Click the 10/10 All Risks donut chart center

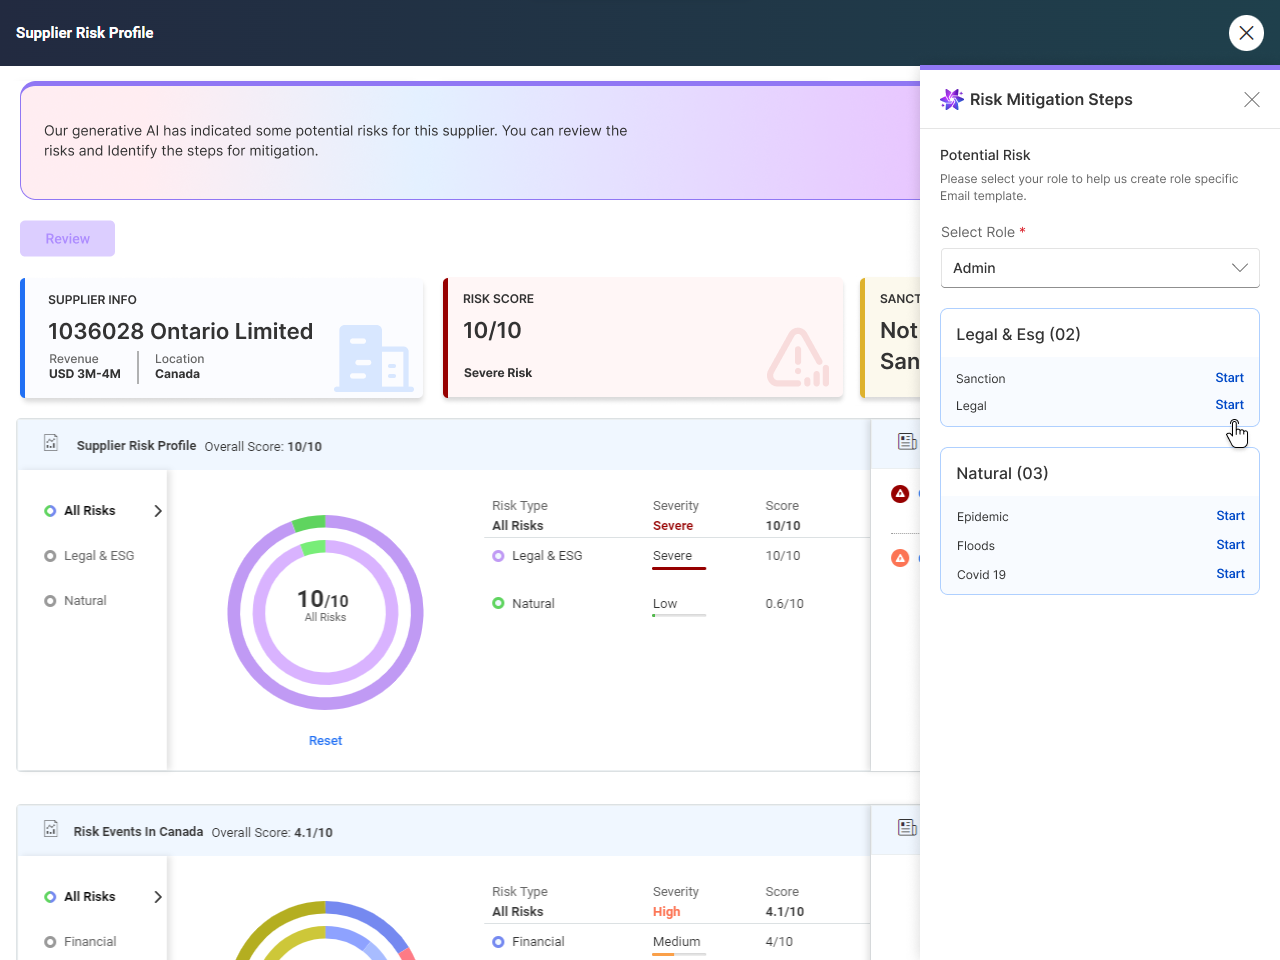pos(325,605)
